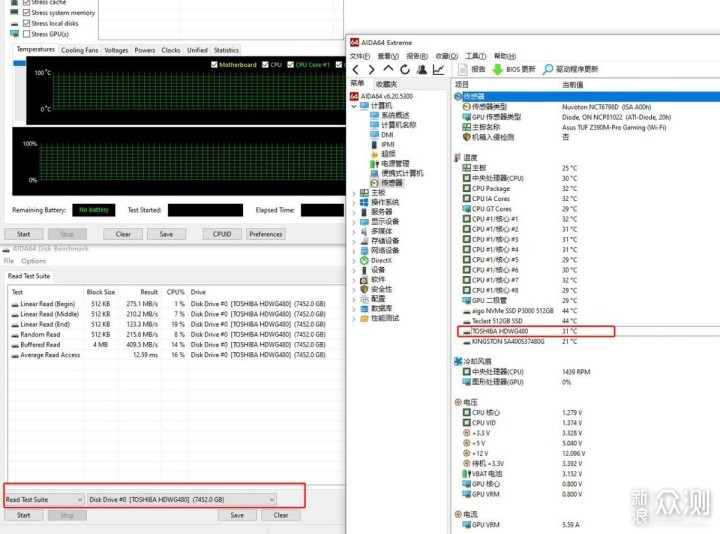Expand the Motherboard tree node
The image size is (720, 534).
click(x=354, y=193)
